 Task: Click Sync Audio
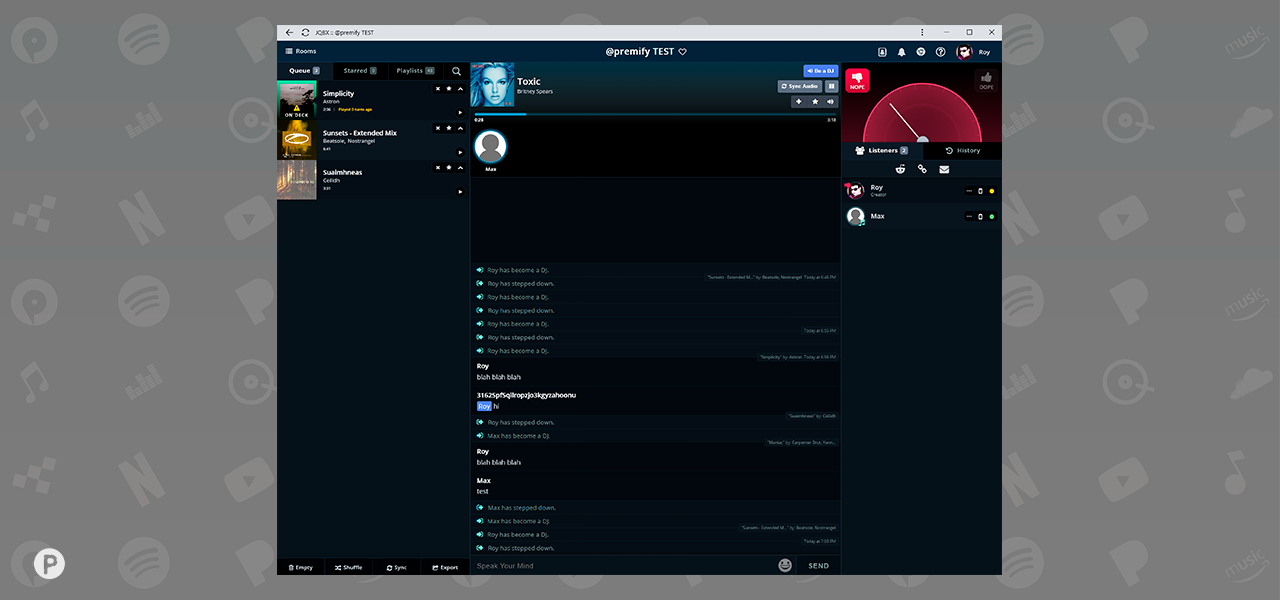[x=799, y=86]
